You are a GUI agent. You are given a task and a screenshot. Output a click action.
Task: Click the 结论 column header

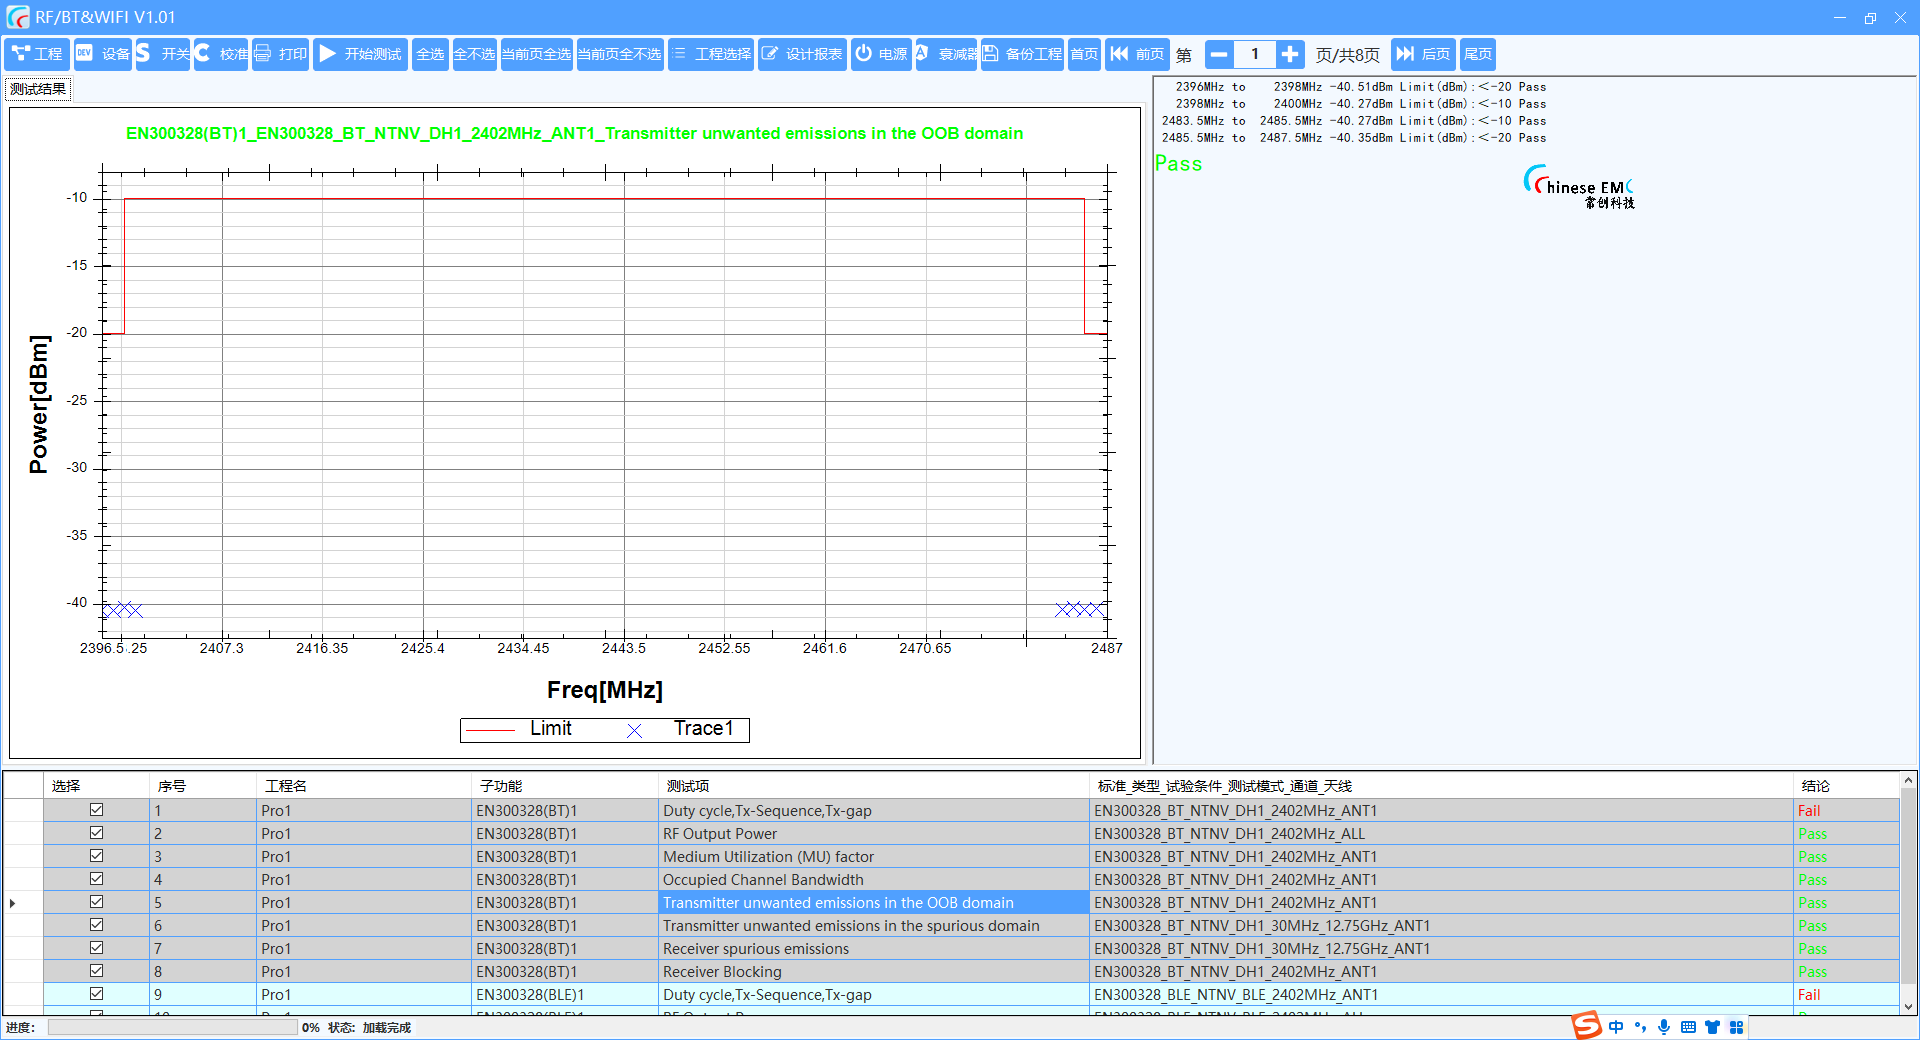click(1846, 786)
